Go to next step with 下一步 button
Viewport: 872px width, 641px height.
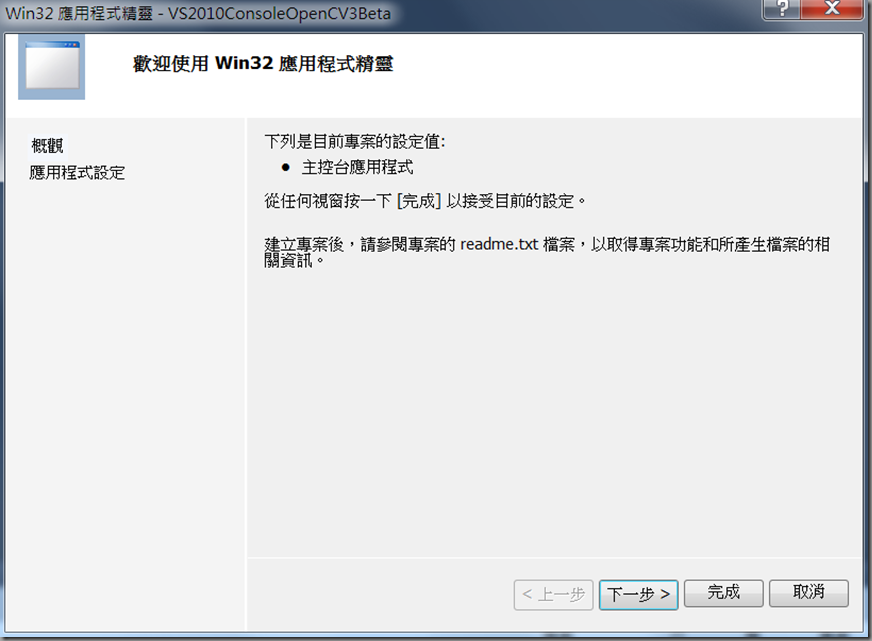click(x=638, y=594)
